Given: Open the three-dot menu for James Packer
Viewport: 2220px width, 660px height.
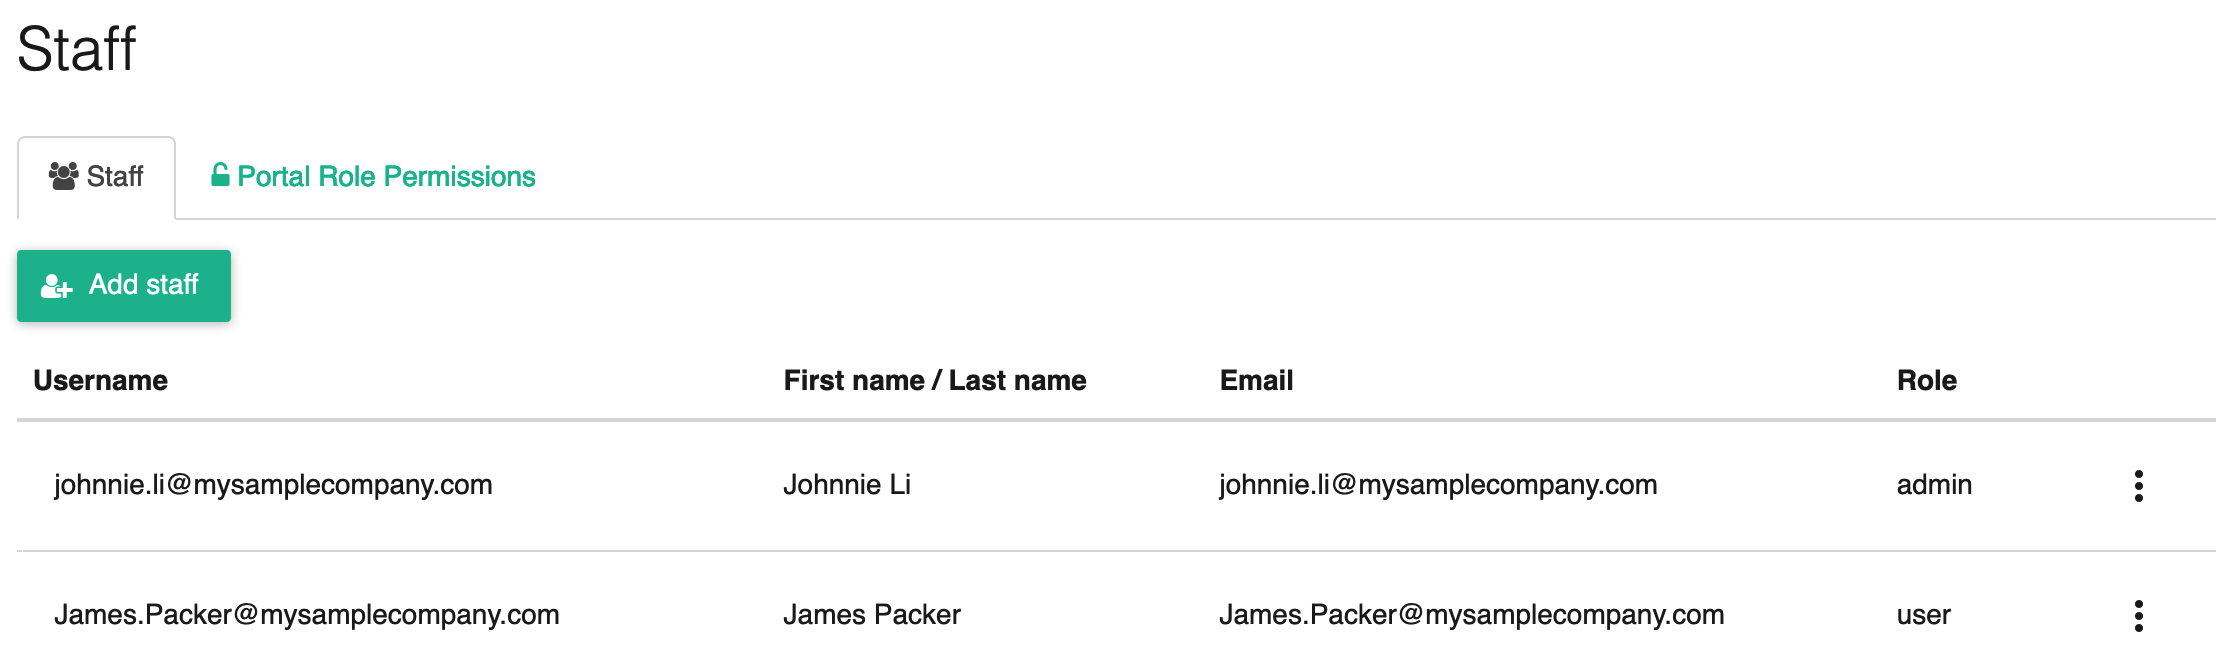Looking at the screenshot, I should (2138, 616).
